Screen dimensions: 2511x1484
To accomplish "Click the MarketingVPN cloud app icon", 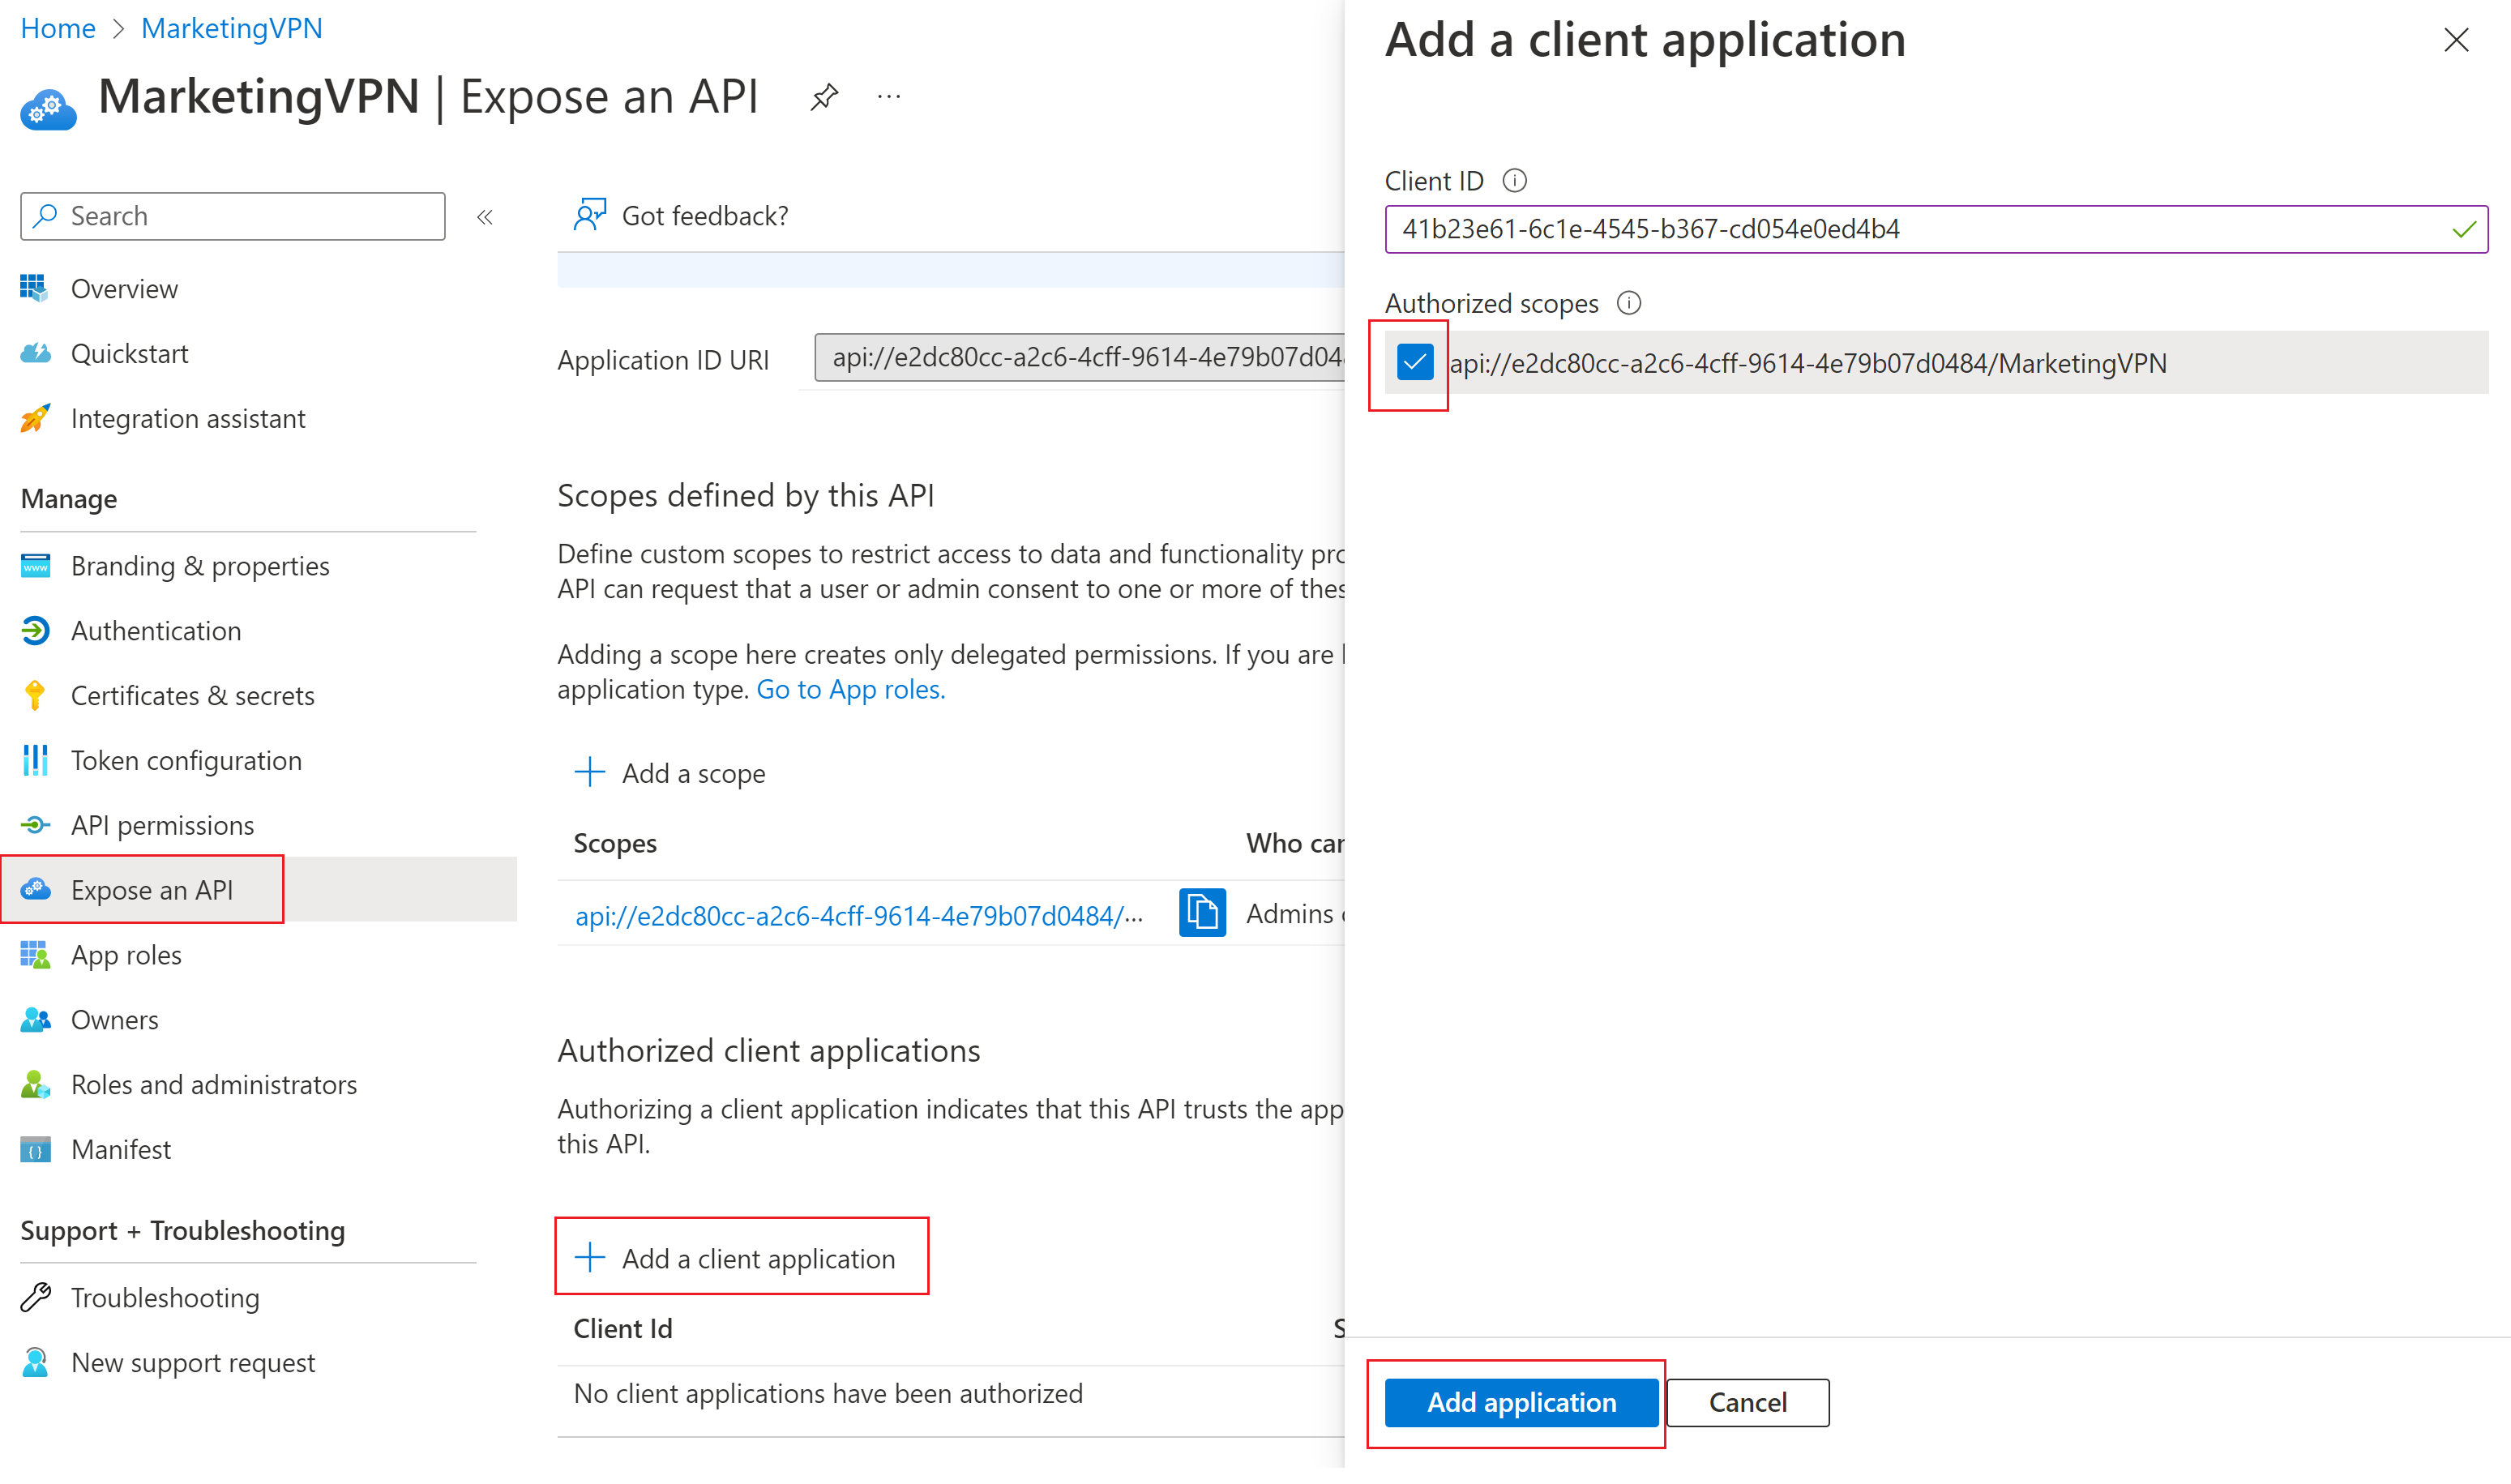I will 48,108.
